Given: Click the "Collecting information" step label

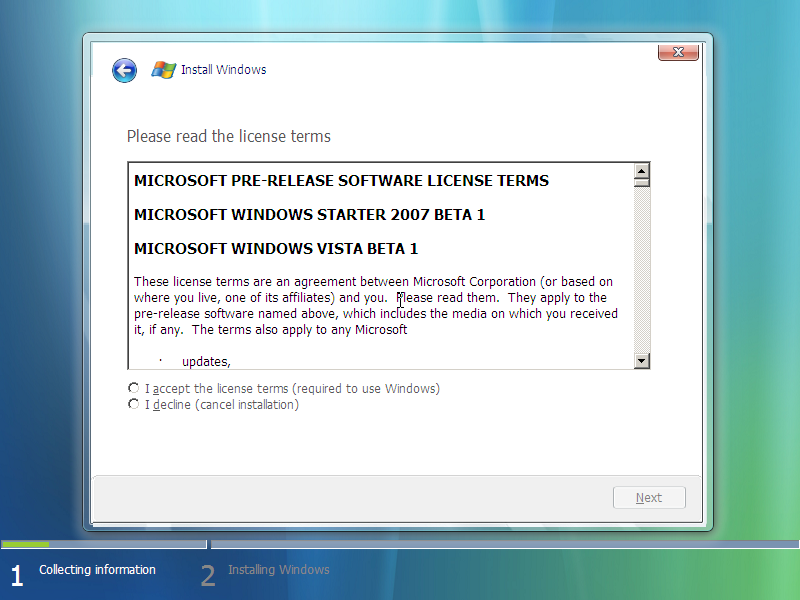Looking at the screenshot, I should (97, 569).
